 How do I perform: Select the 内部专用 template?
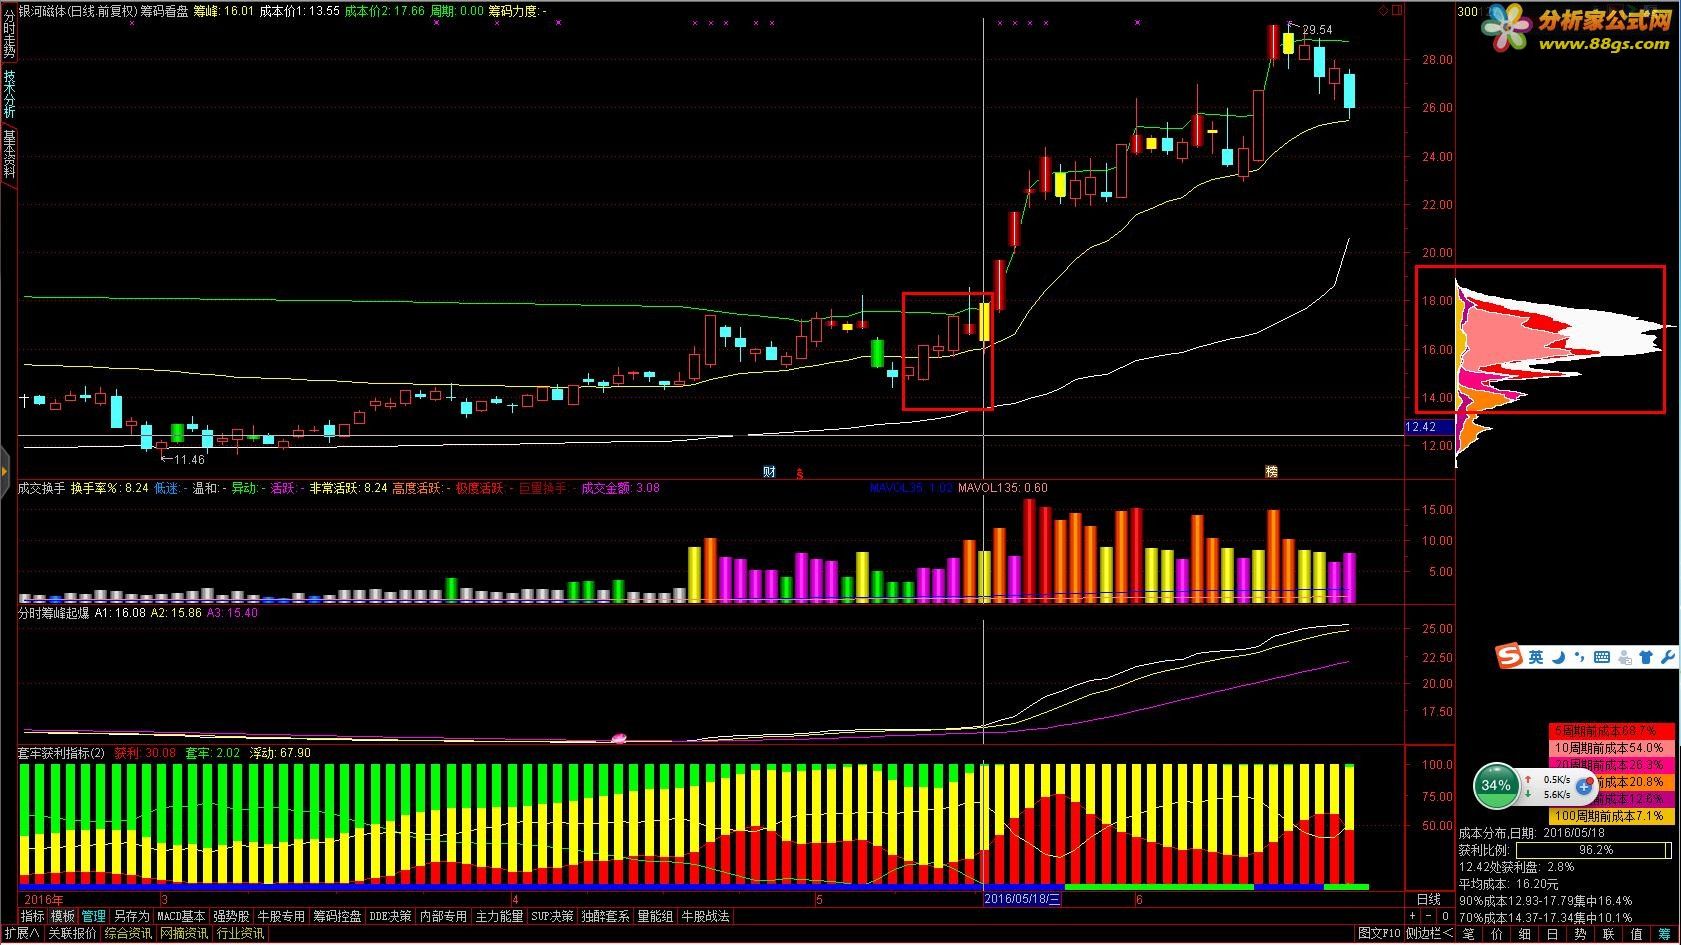443,916
